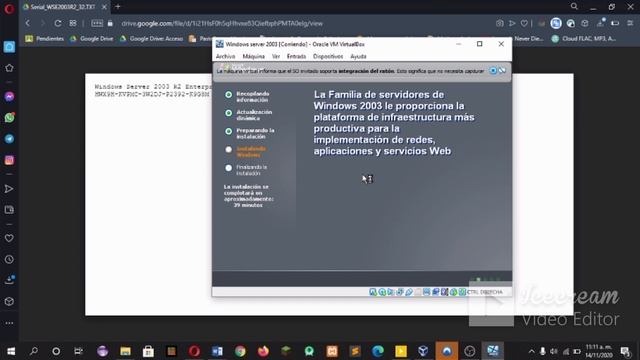This screenshot has height=360, width=640.
Task: Open the Máquina menu in VirtualBox
Action: pyautogui.click(x=253, y=56)
